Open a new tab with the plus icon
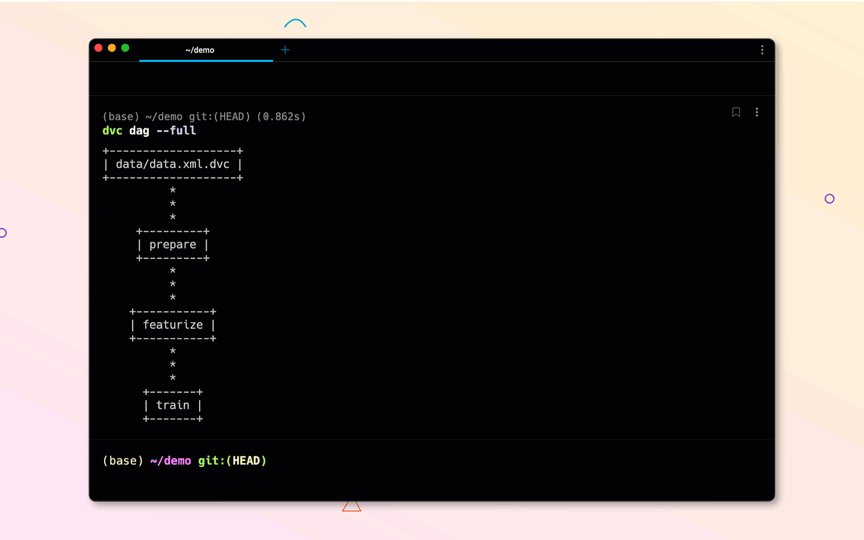 [x=285, y=50]
